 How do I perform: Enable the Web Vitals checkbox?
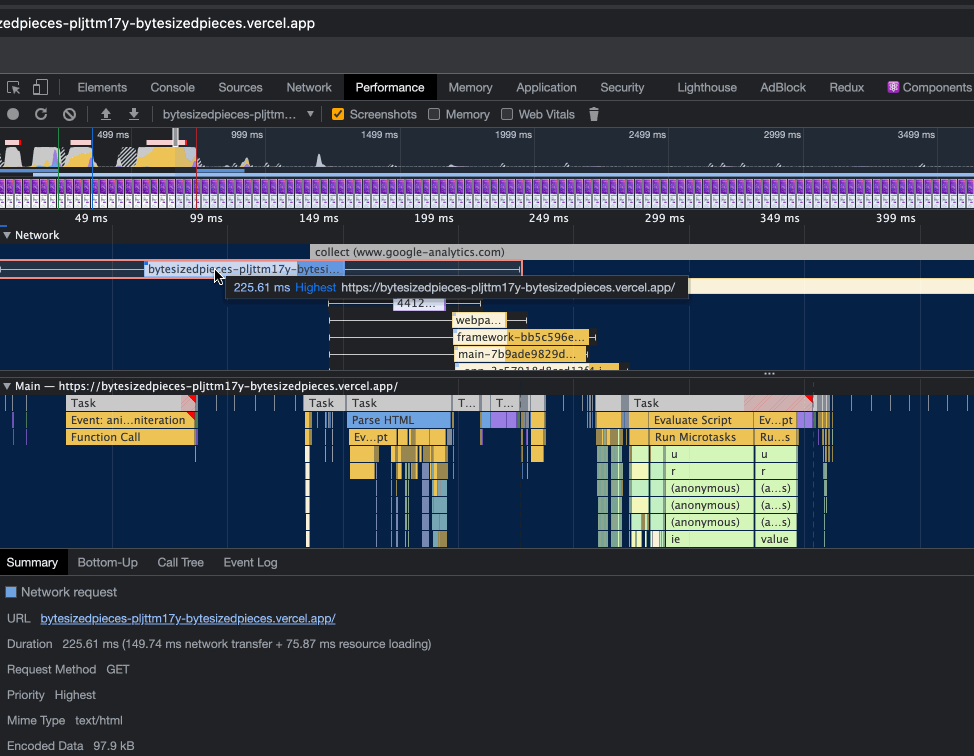(x=509, y=114)
